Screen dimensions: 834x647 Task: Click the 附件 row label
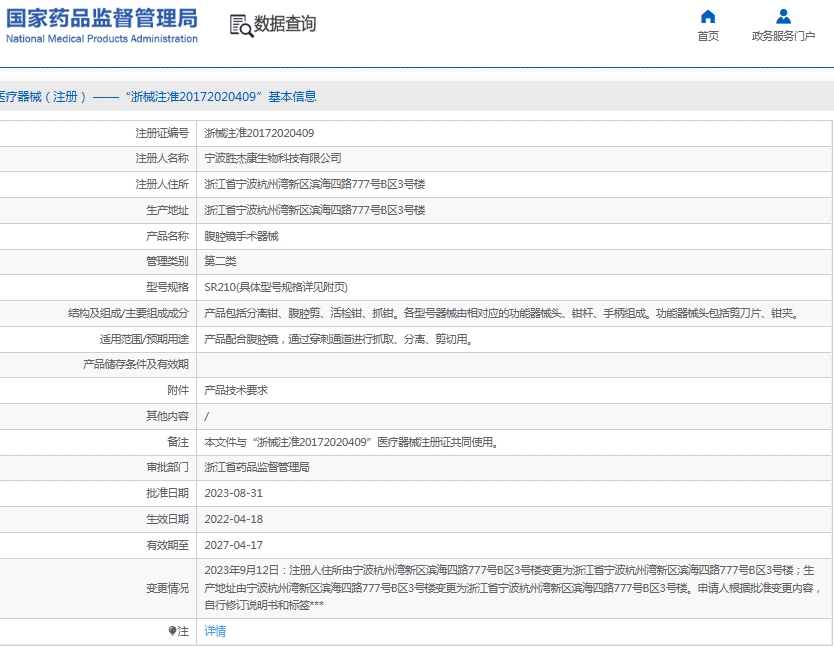point(178,390)
